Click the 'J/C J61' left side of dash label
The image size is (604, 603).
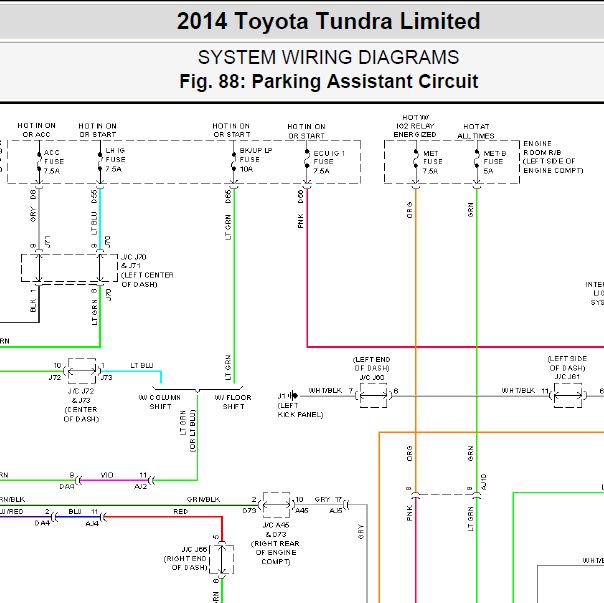567,368
